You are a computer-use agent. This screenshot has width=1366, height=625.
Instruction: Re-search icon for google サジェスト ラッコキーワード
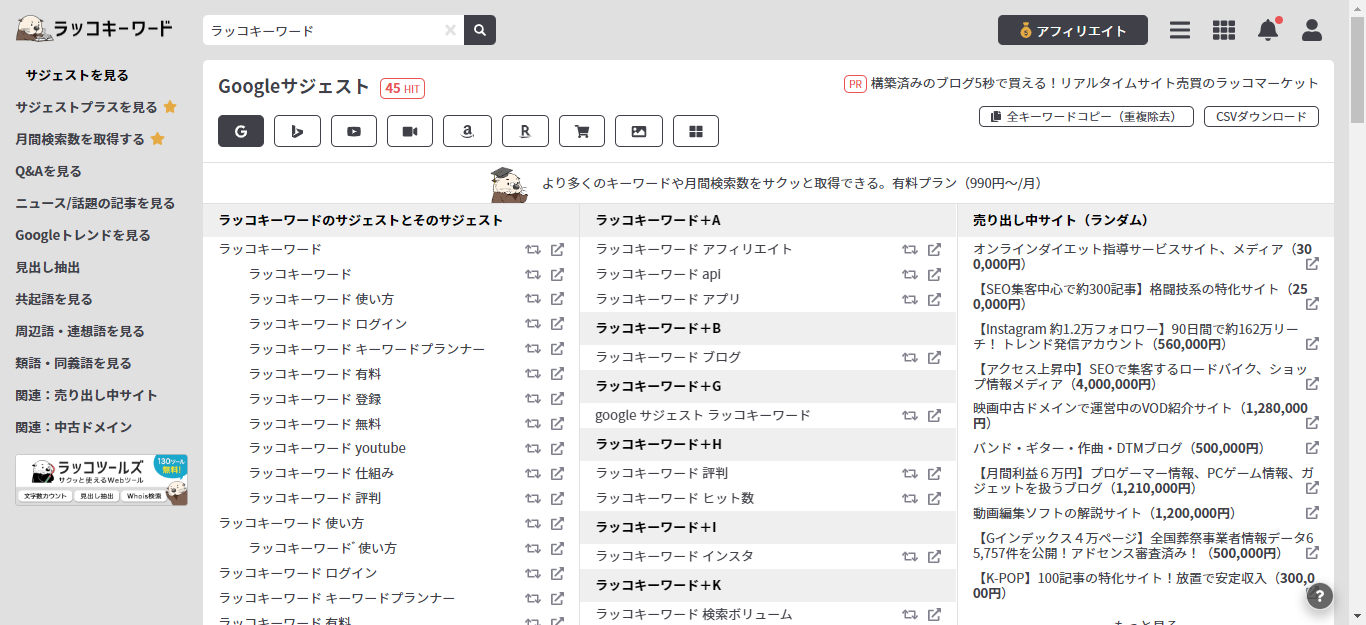coord(910,415)
